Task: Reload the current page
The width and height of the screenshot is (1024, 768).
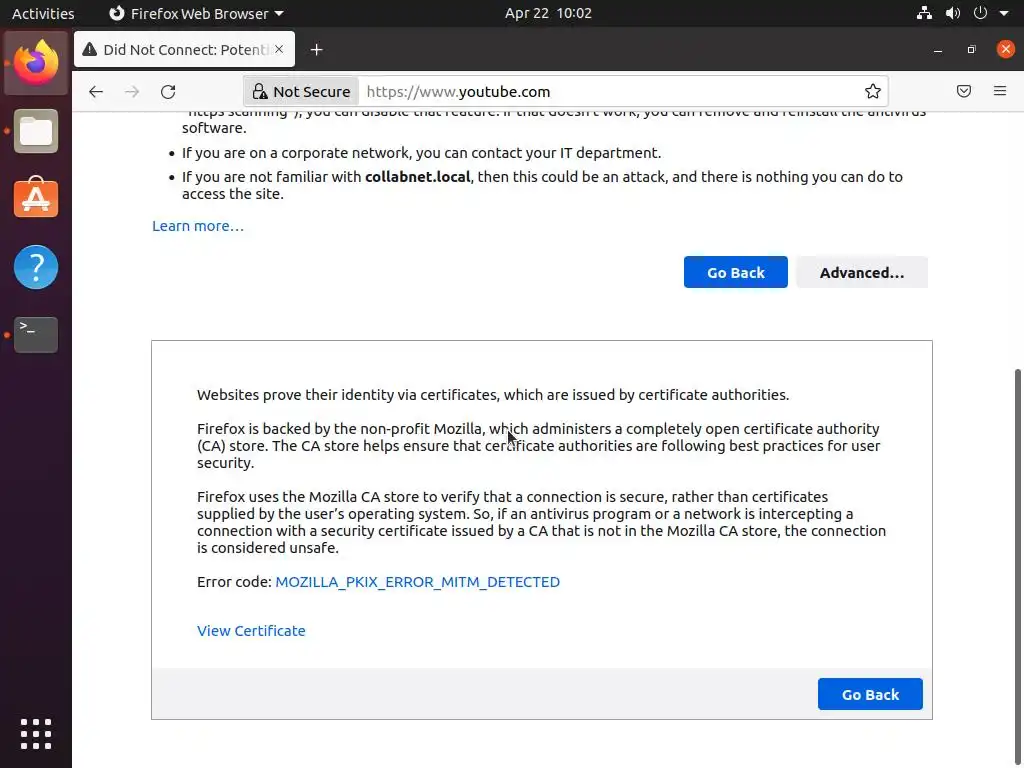Action: [x=168, y=92]
